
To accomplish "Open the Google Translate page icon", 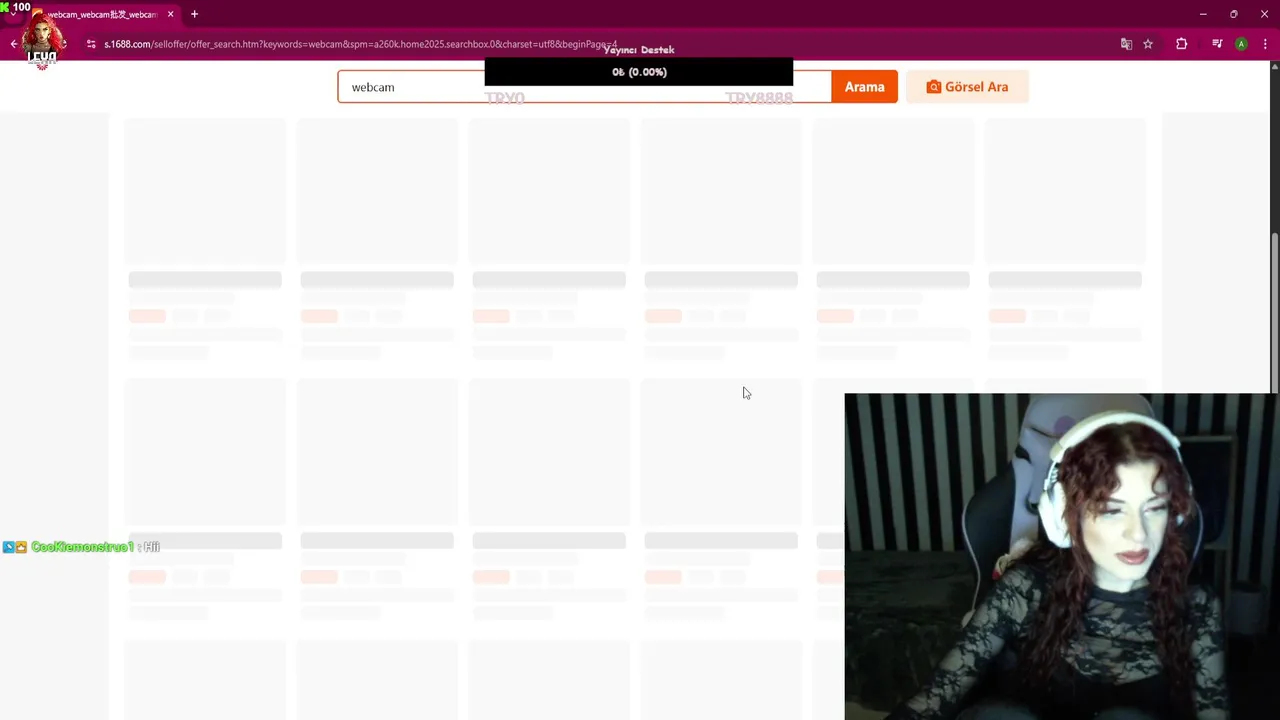I will 1126,44.
